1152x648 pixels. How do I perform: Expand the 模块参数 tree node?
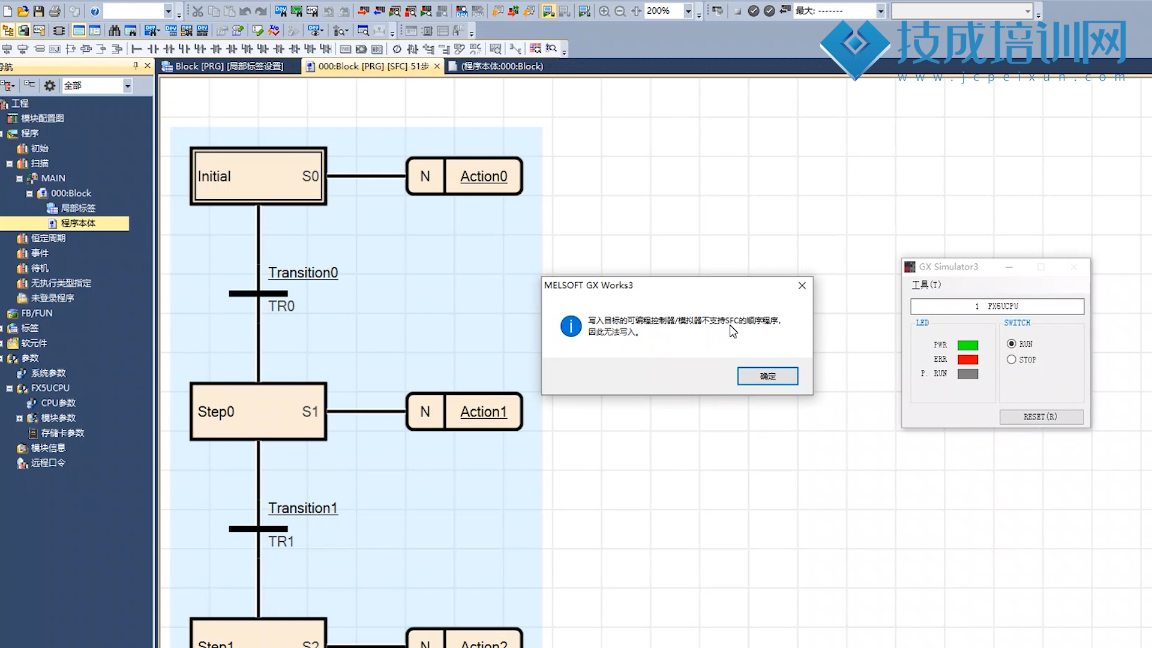[19, 418]
